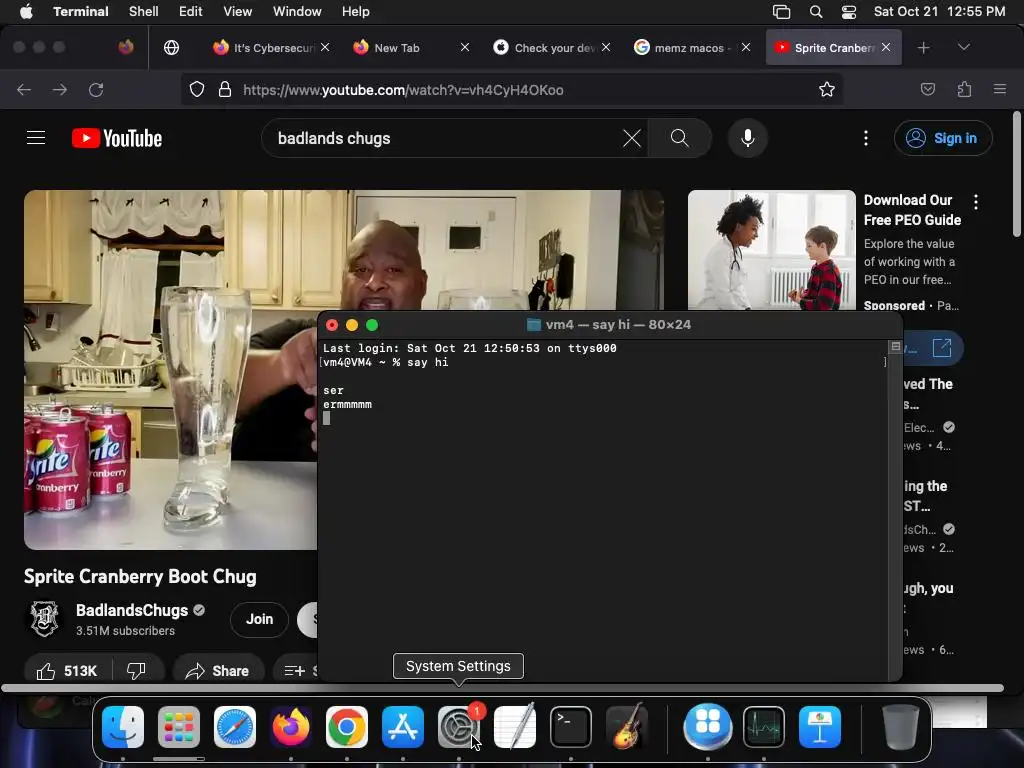Launch Safari from the Dock

(x=234, y=727)
